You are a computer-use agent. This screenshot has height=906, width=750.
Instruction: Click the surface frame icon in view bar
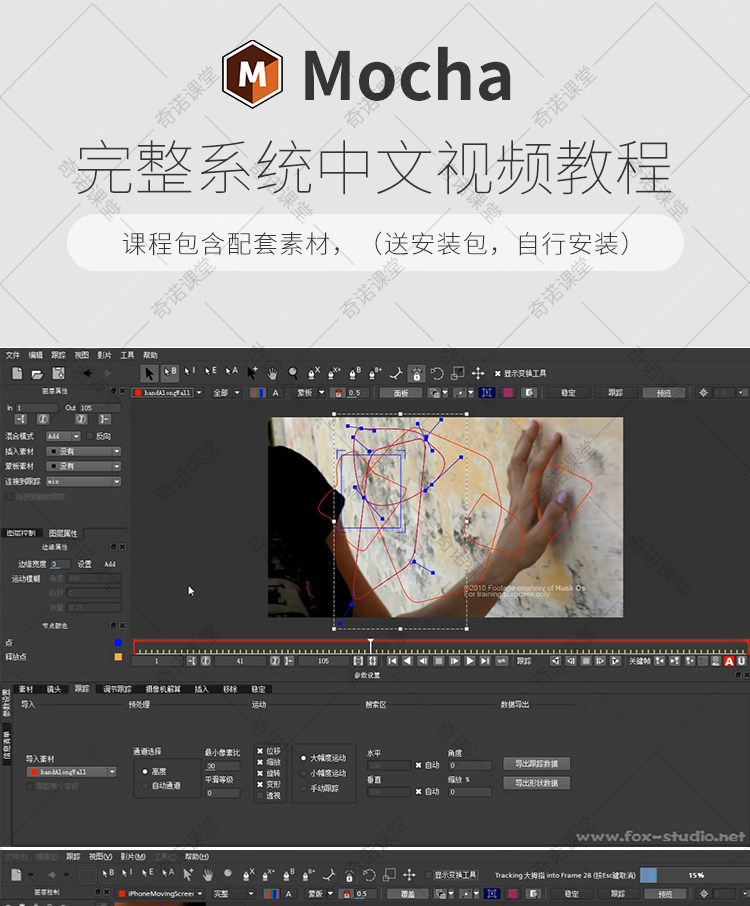[487, 393]
